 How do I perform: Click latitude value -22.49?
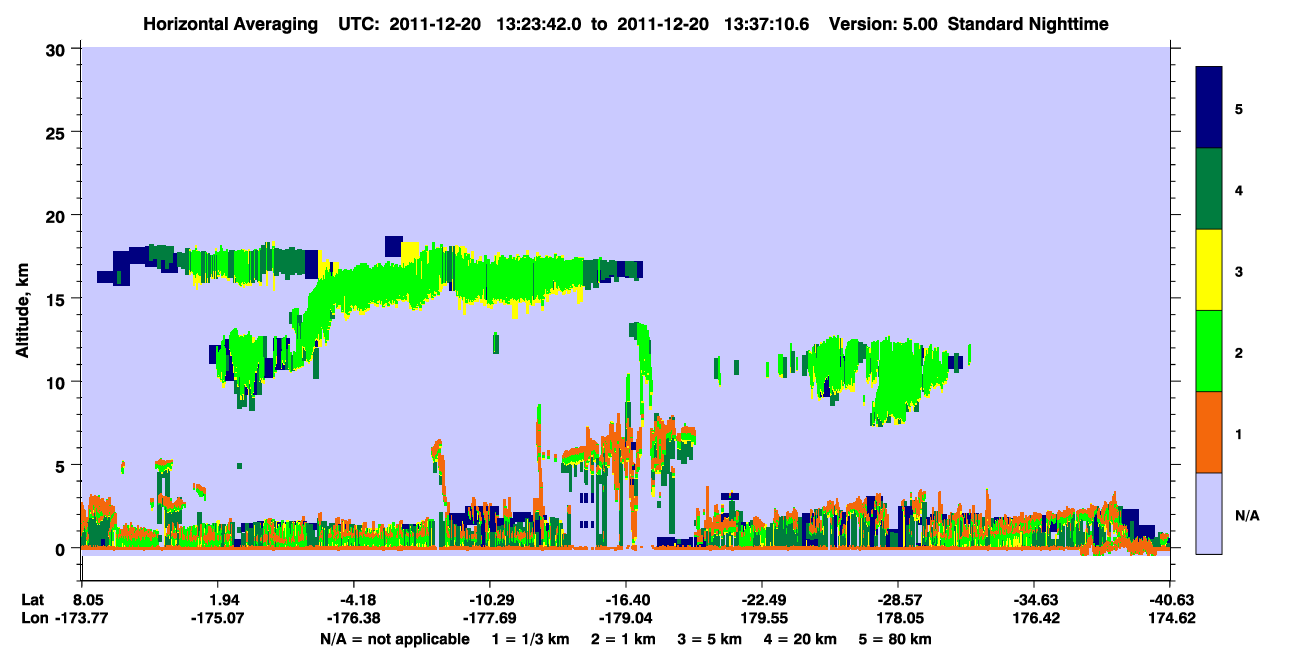point(762,600)
